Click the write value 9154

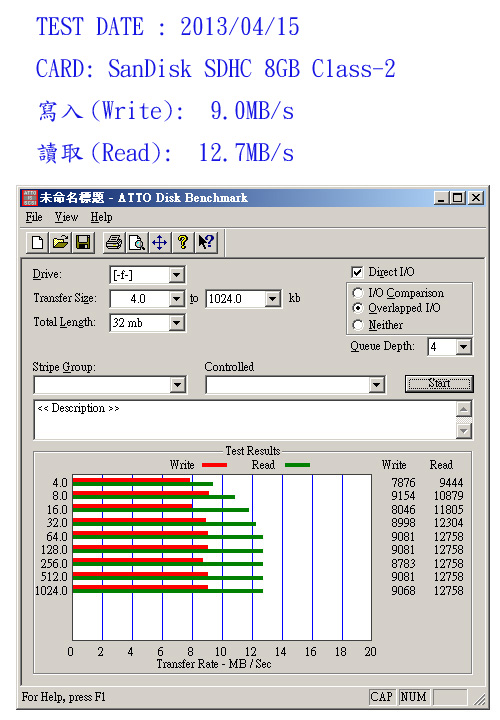coord(403,496)
